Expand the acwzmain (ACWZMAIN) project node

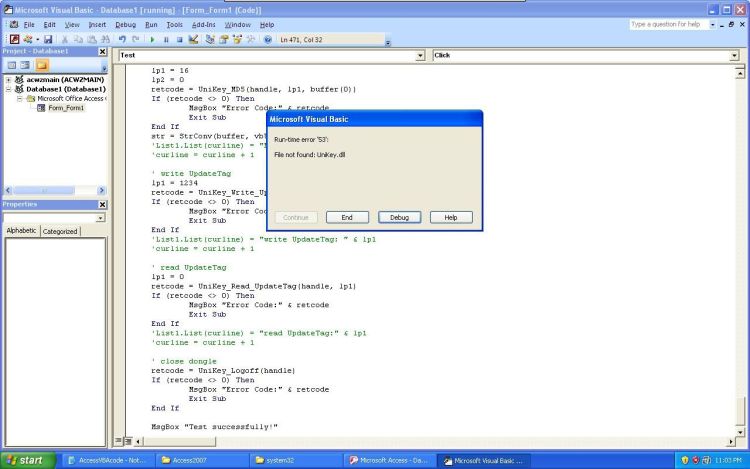tap(8, 80)
